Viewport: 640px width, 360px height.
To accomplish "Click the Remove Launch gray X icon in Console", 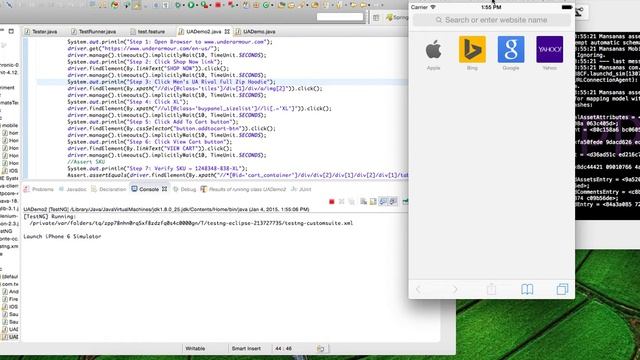I will pos(342,202).
